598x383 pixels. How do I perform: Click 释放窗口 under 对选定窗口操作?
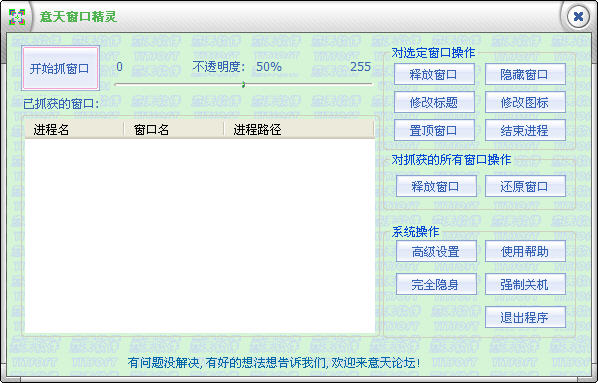(x=434, y=74)
